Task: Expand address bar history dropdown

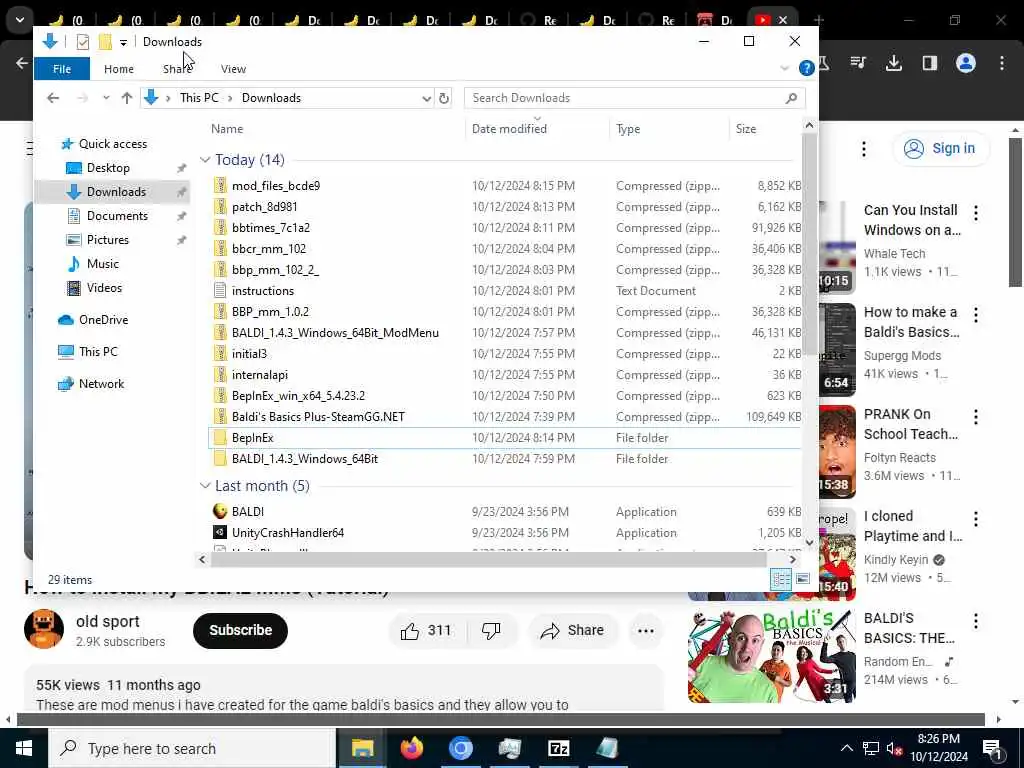Action: (x=426, y=98)
